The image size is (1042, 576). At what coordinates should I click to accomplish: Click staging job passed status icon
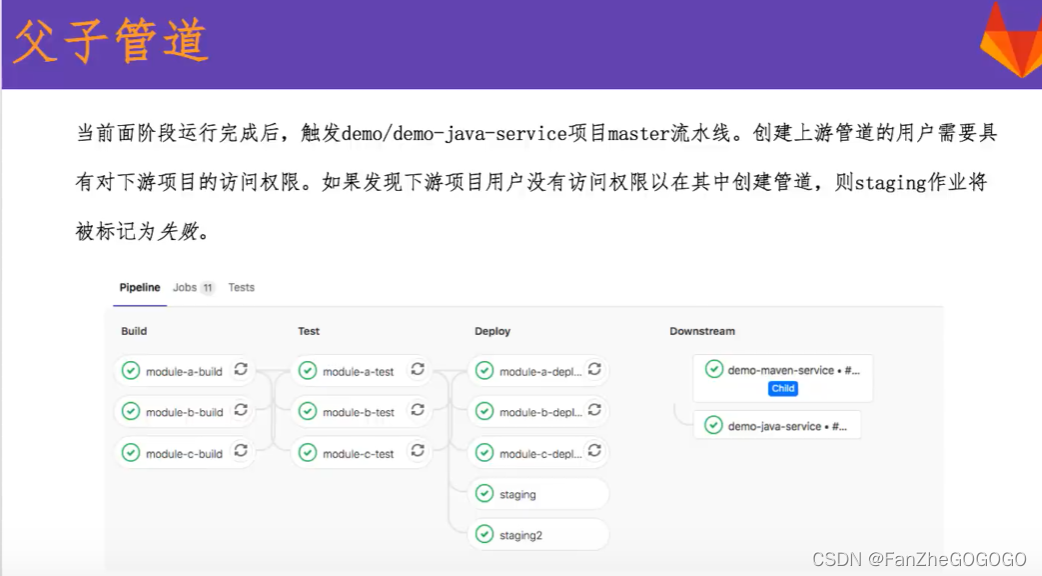tap(484, 494)
